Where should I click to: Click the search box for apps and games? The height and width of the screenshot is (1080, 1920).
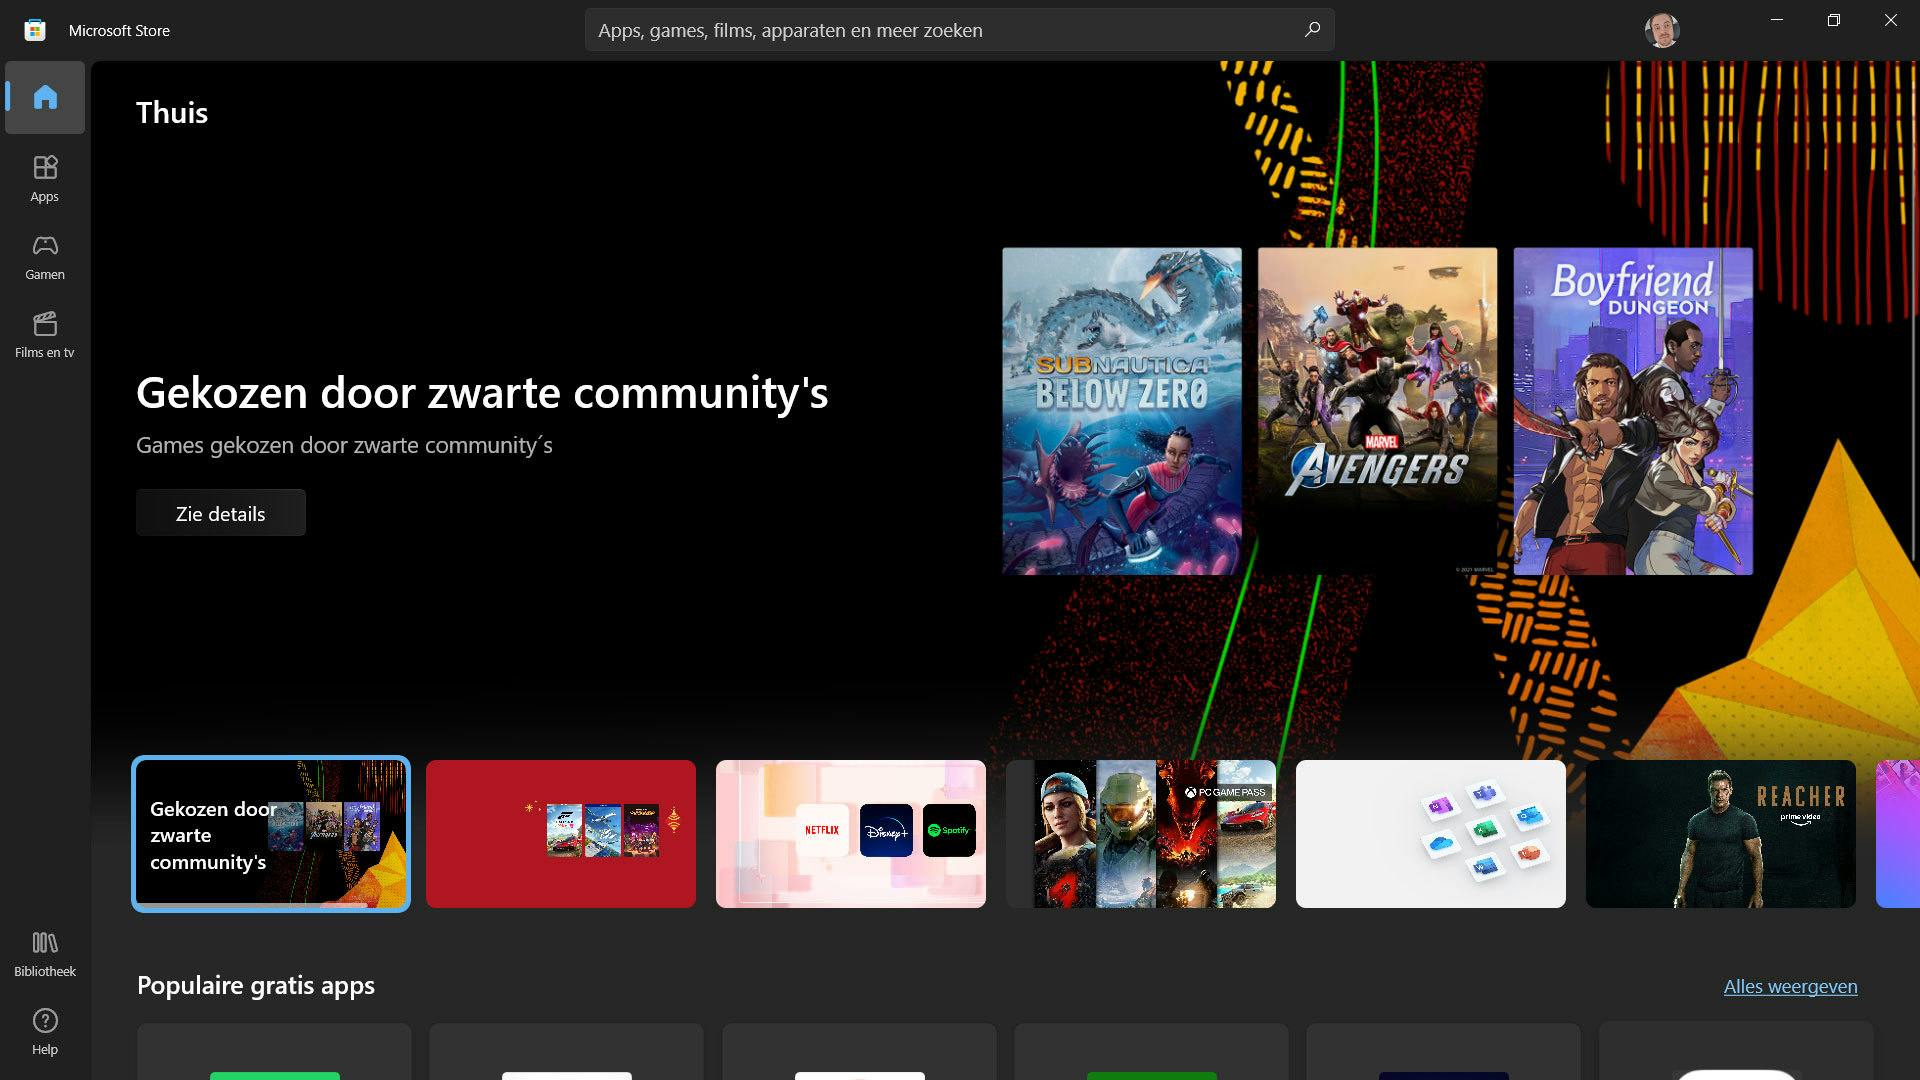940,30
